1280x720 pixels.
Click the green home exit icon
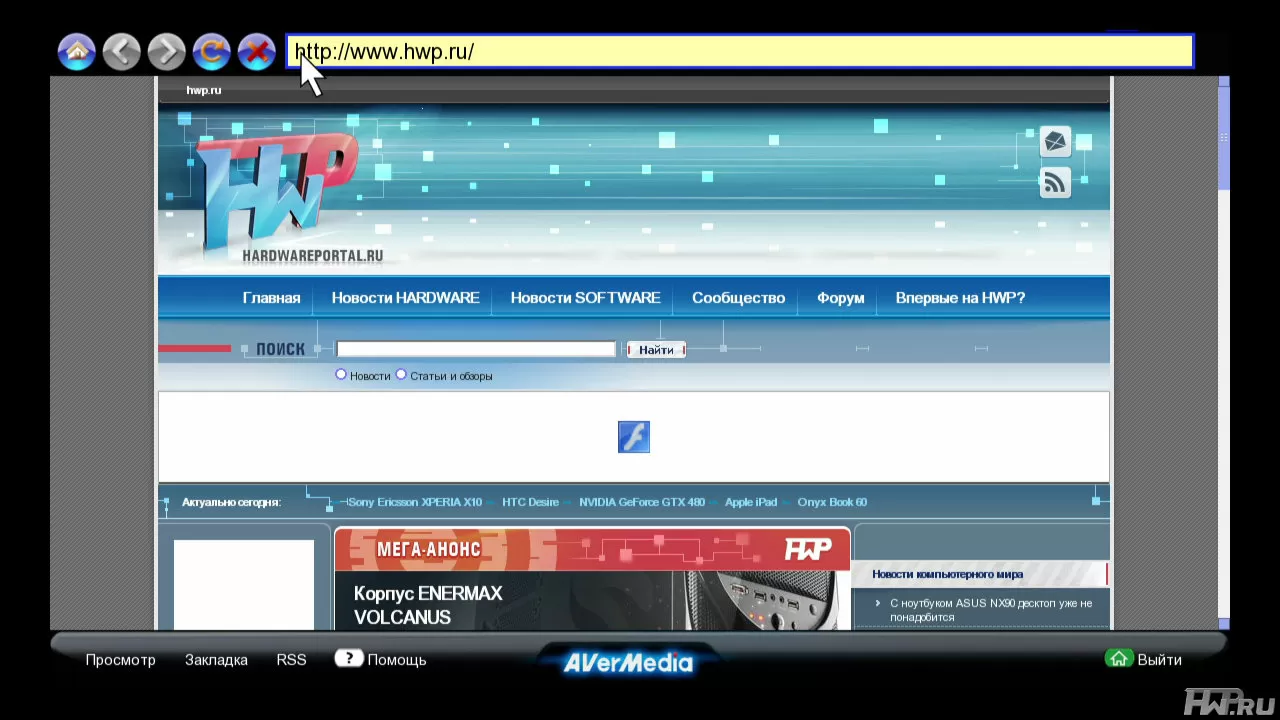(1118, 658)
